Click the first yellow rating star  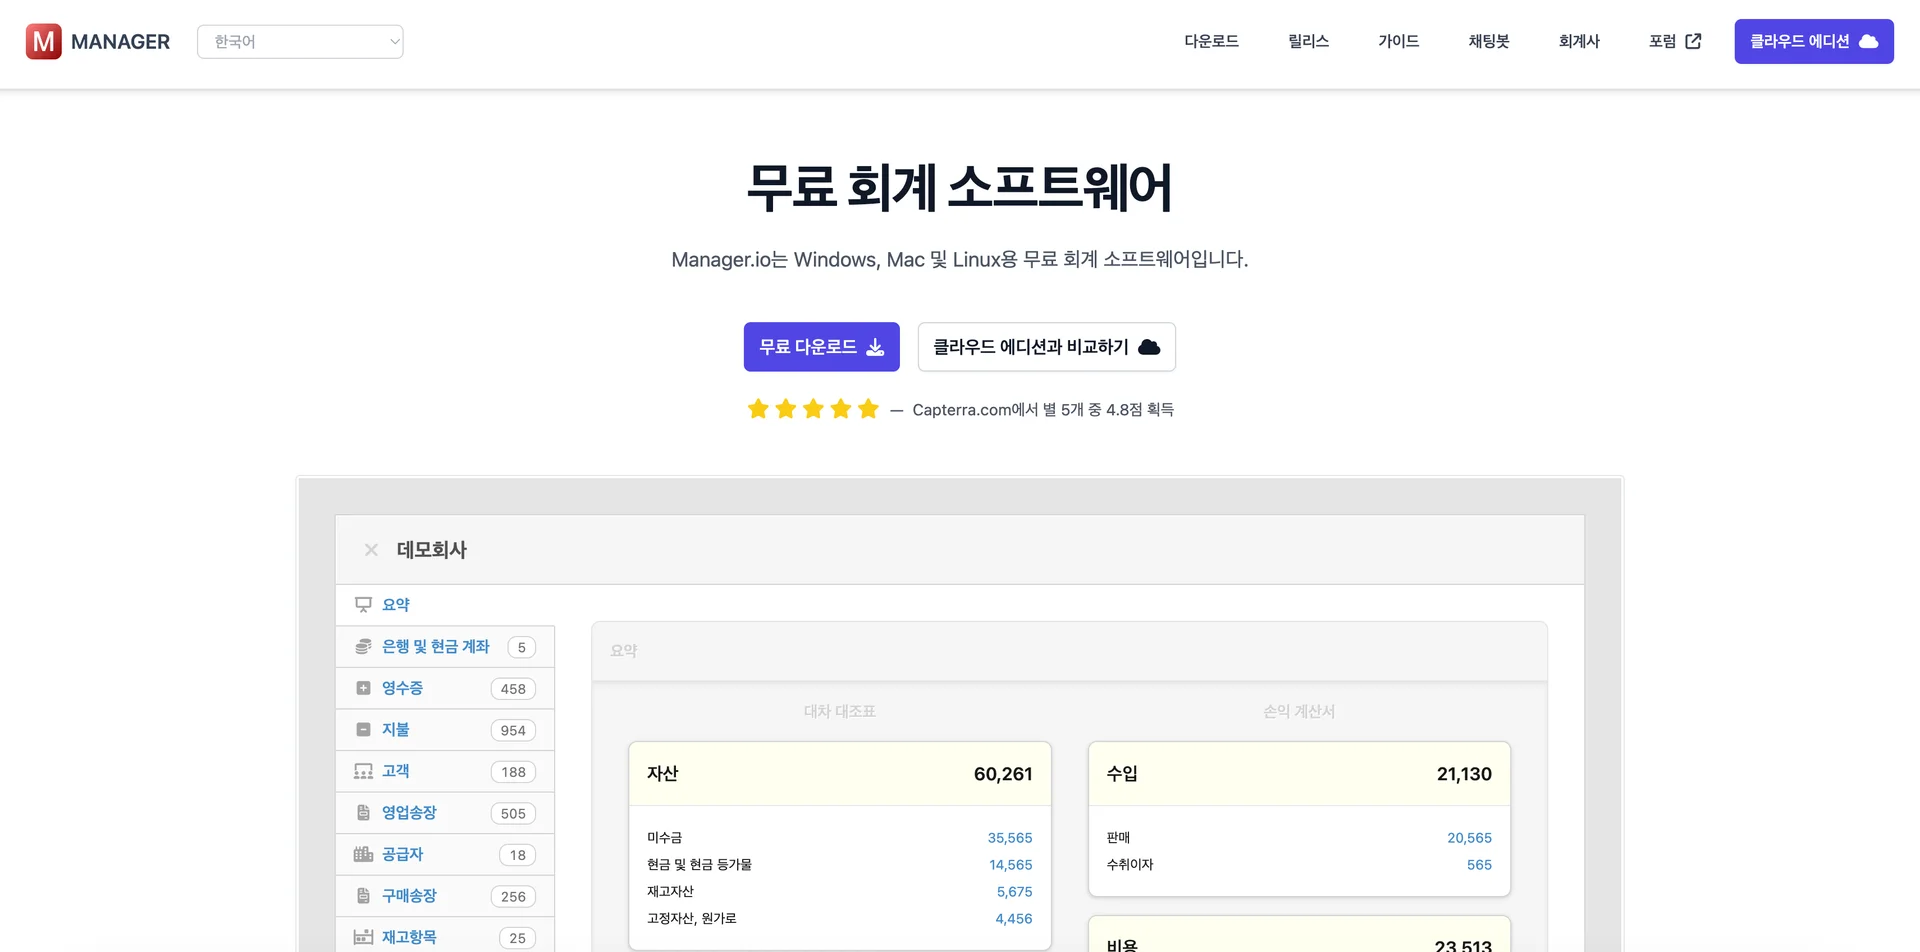coord(758,409)
